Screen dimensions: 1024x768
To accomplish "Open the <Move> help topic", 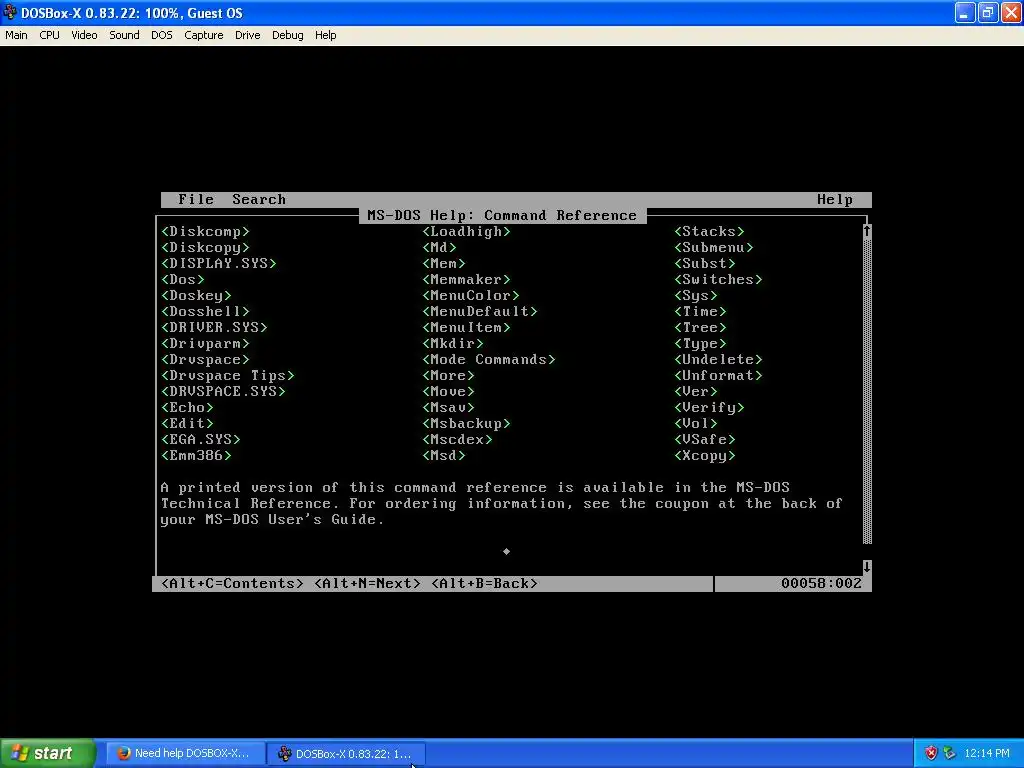I will click(x=449, y=391).
